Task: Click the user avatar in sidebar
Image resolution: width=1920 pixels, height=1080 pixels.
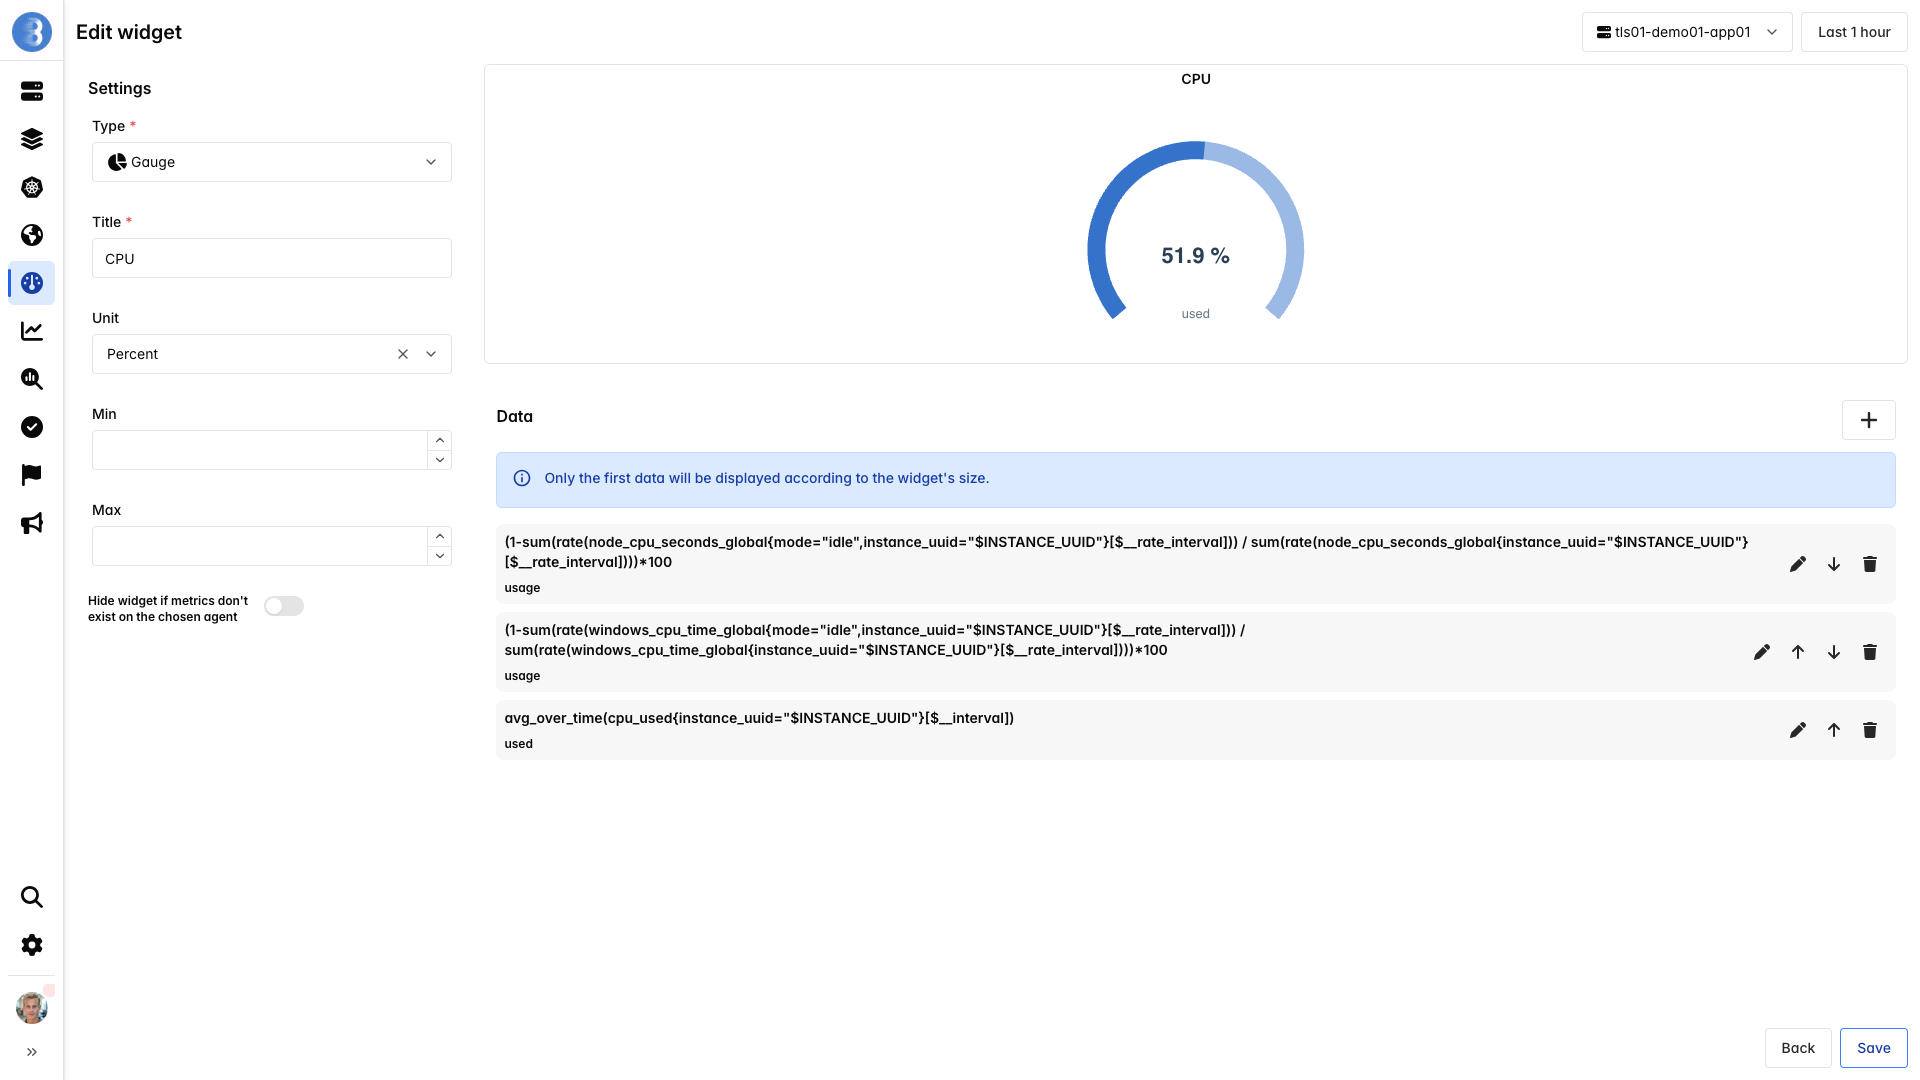Action: [32, 1008]
